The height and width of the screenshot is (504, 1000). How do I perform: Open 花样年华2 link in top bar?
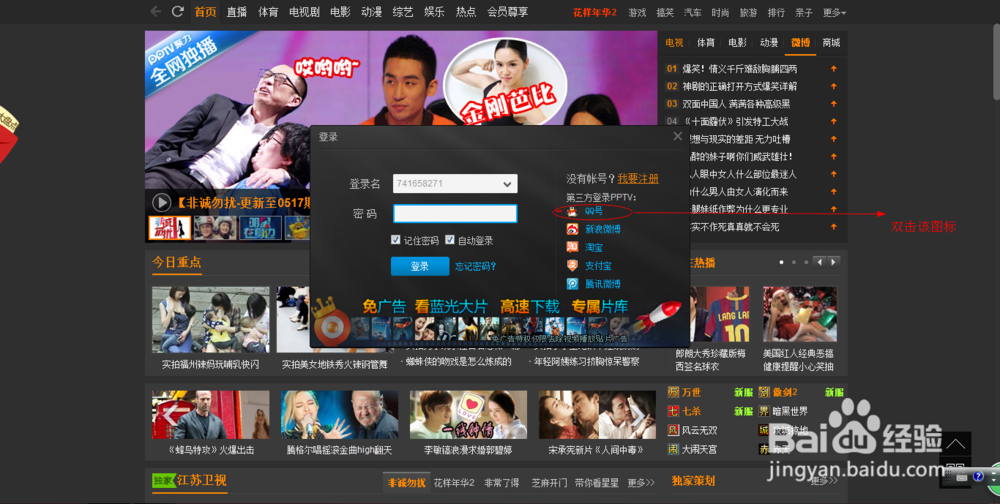594,12
